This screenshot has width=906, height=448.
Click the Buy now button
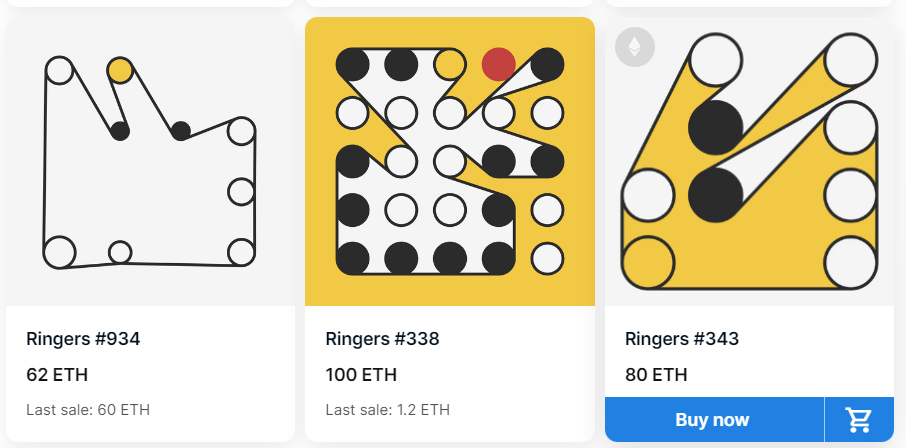tap(714, 420)
